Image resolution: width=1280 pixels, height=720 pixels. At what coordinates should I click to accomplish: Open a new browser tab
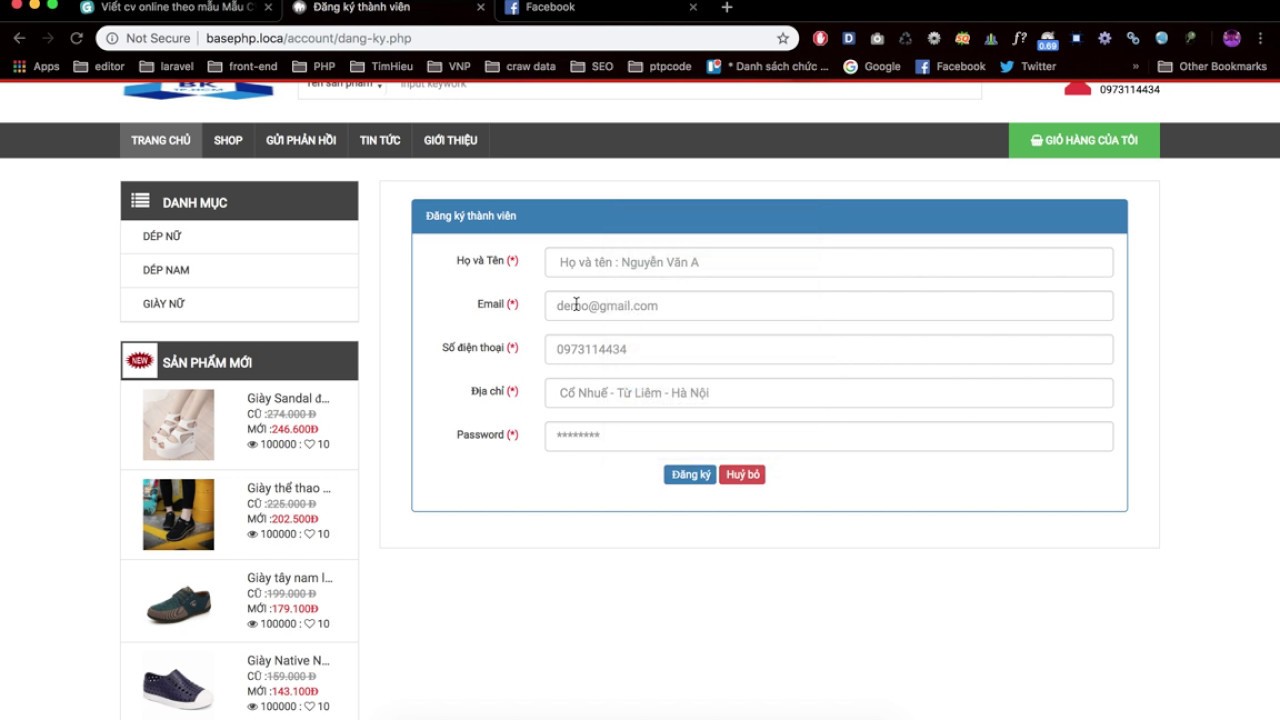click(x=727, y=7)
